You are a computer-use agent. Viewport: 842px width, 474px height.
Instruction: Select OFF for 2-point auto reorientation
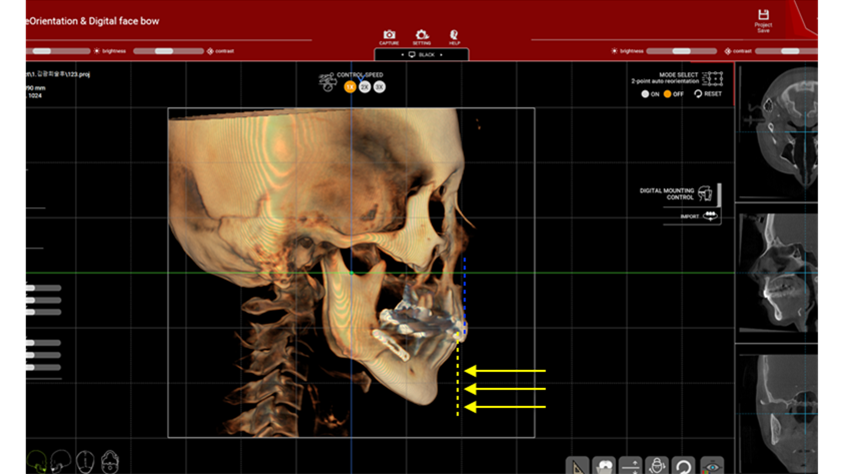point(668,94)
